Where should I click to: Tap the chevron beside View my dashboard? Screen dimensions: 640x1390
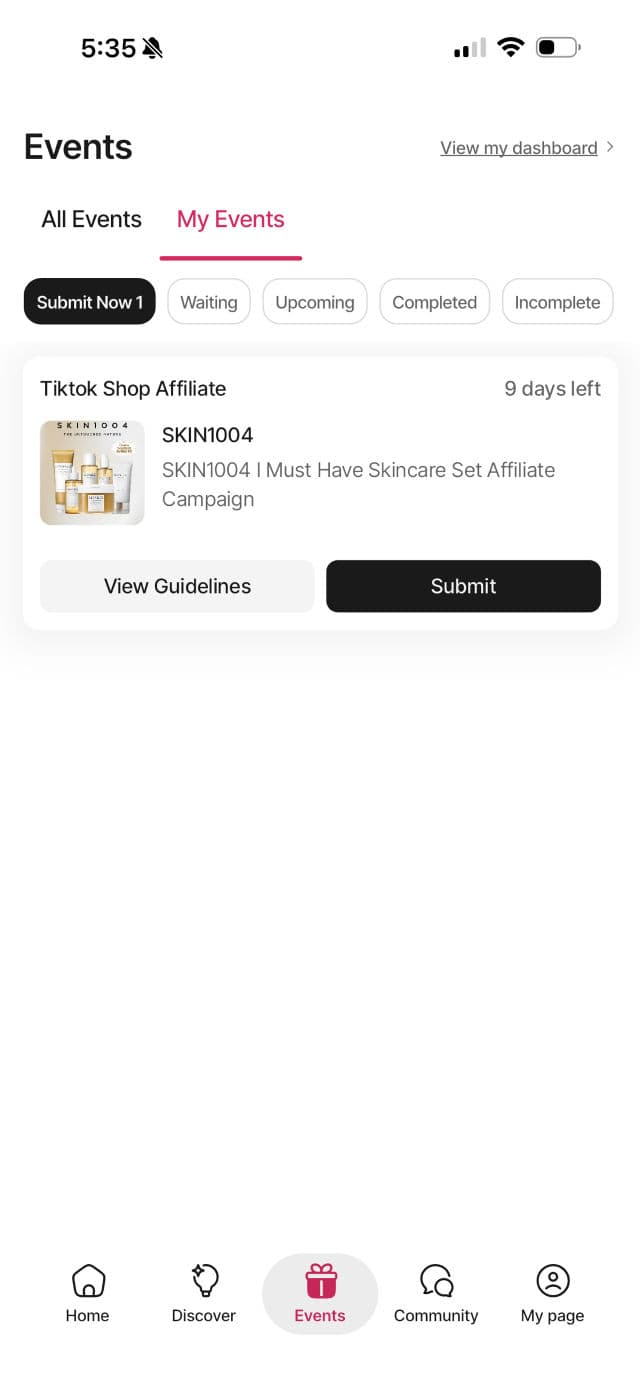610,147
